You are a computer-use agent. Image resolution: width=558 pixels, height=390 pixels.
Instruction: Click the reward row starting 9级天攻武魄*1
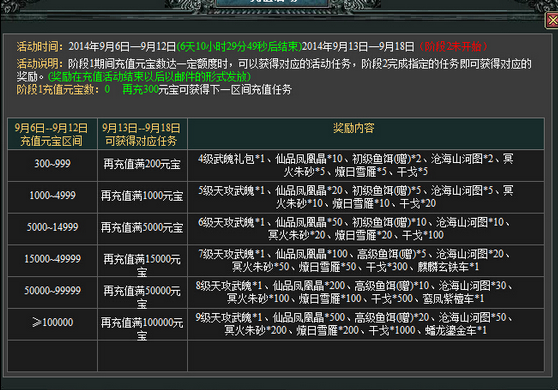click(365, 323)
